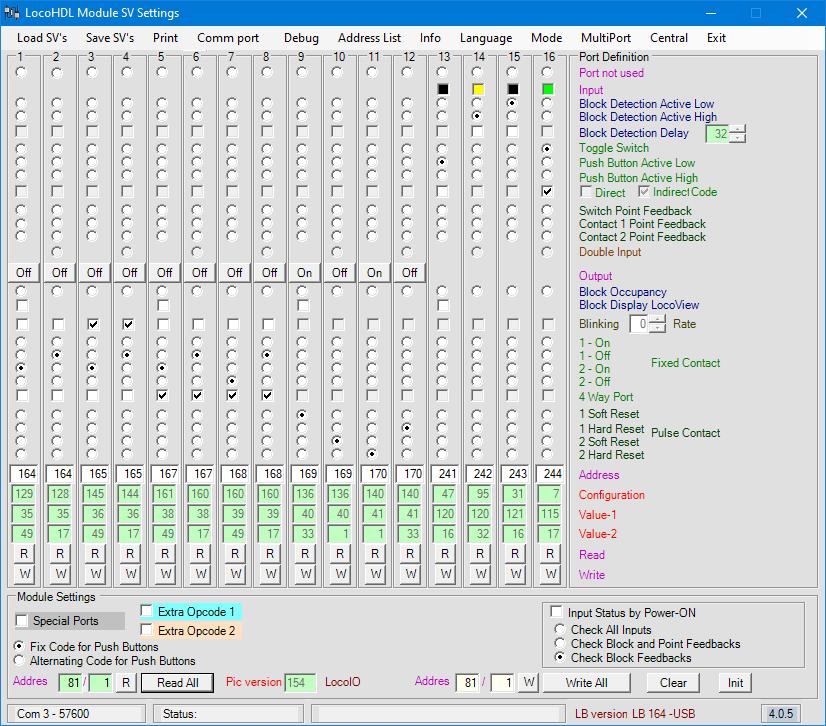
Task: Click the port 1 address field 164
Action: (x=24, y=474)
